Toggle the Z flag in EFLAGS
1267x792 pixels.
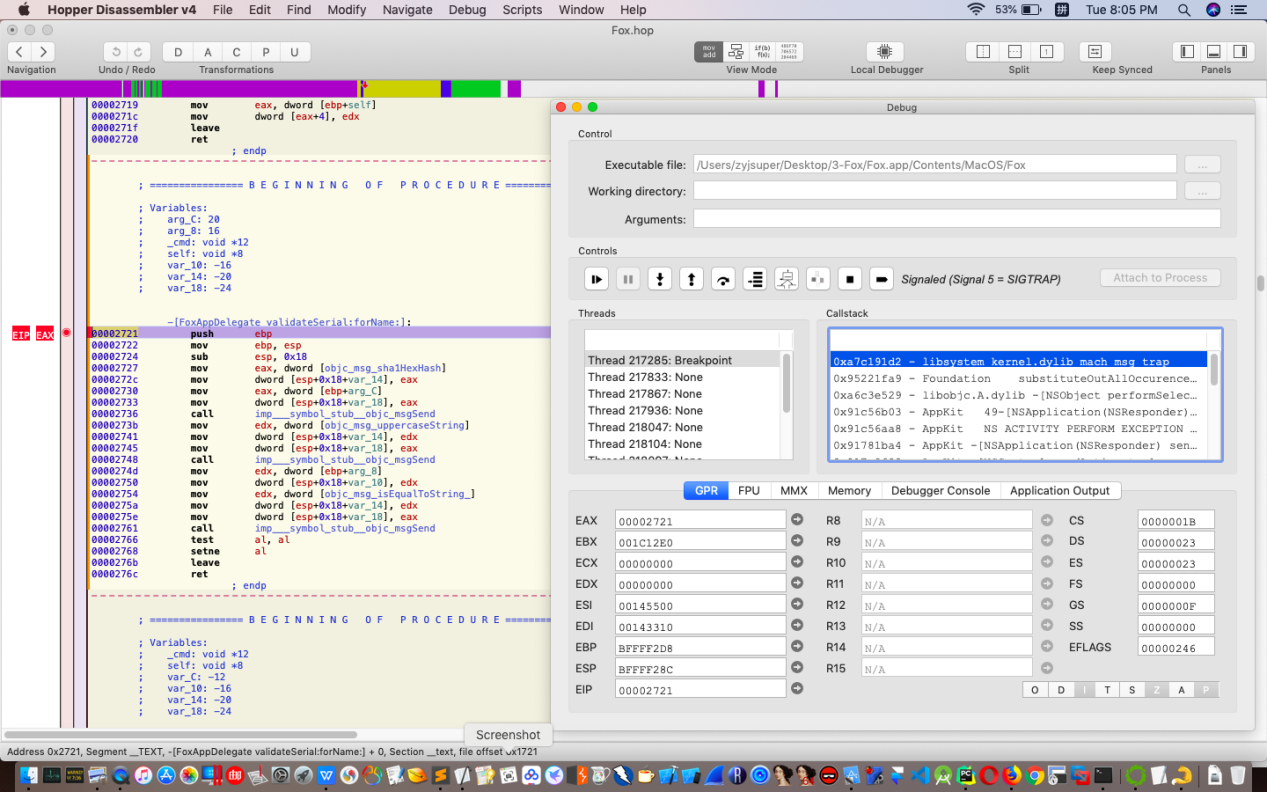1157,690
